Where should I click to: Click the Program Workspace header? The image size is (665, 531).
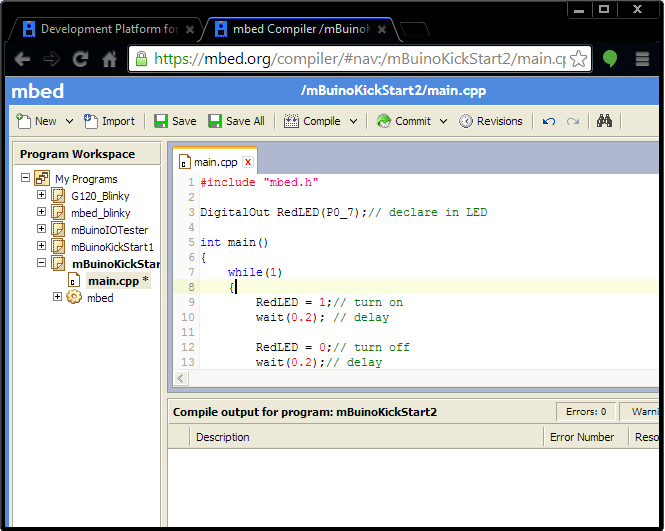pyautogui.click(x=87, y=154)
